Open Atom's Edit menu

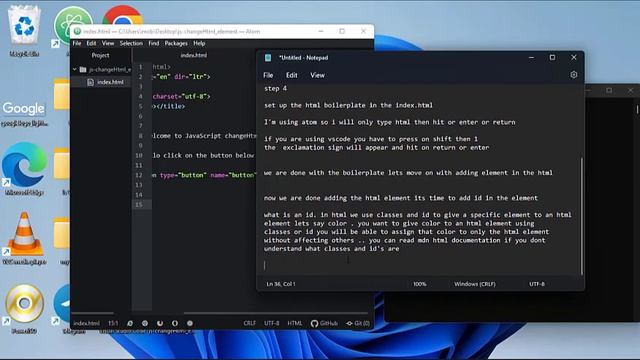tap(91, 43)
